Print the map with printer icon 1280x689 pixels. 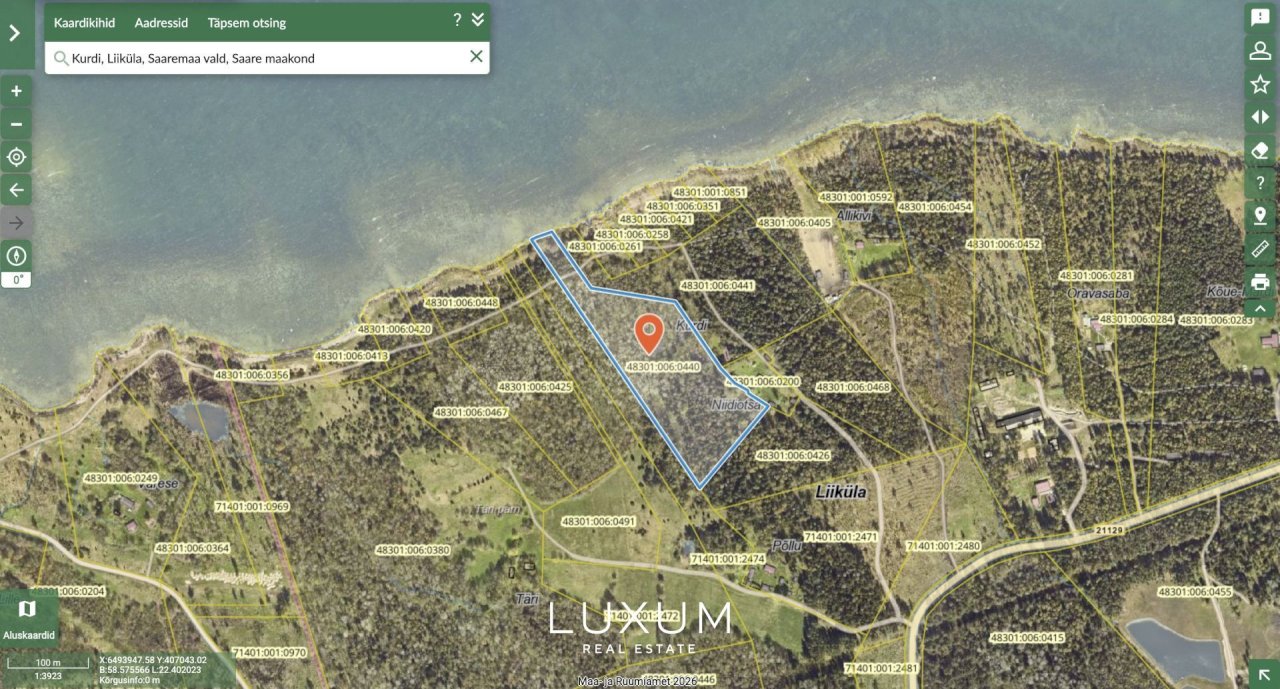[1260, 282]
